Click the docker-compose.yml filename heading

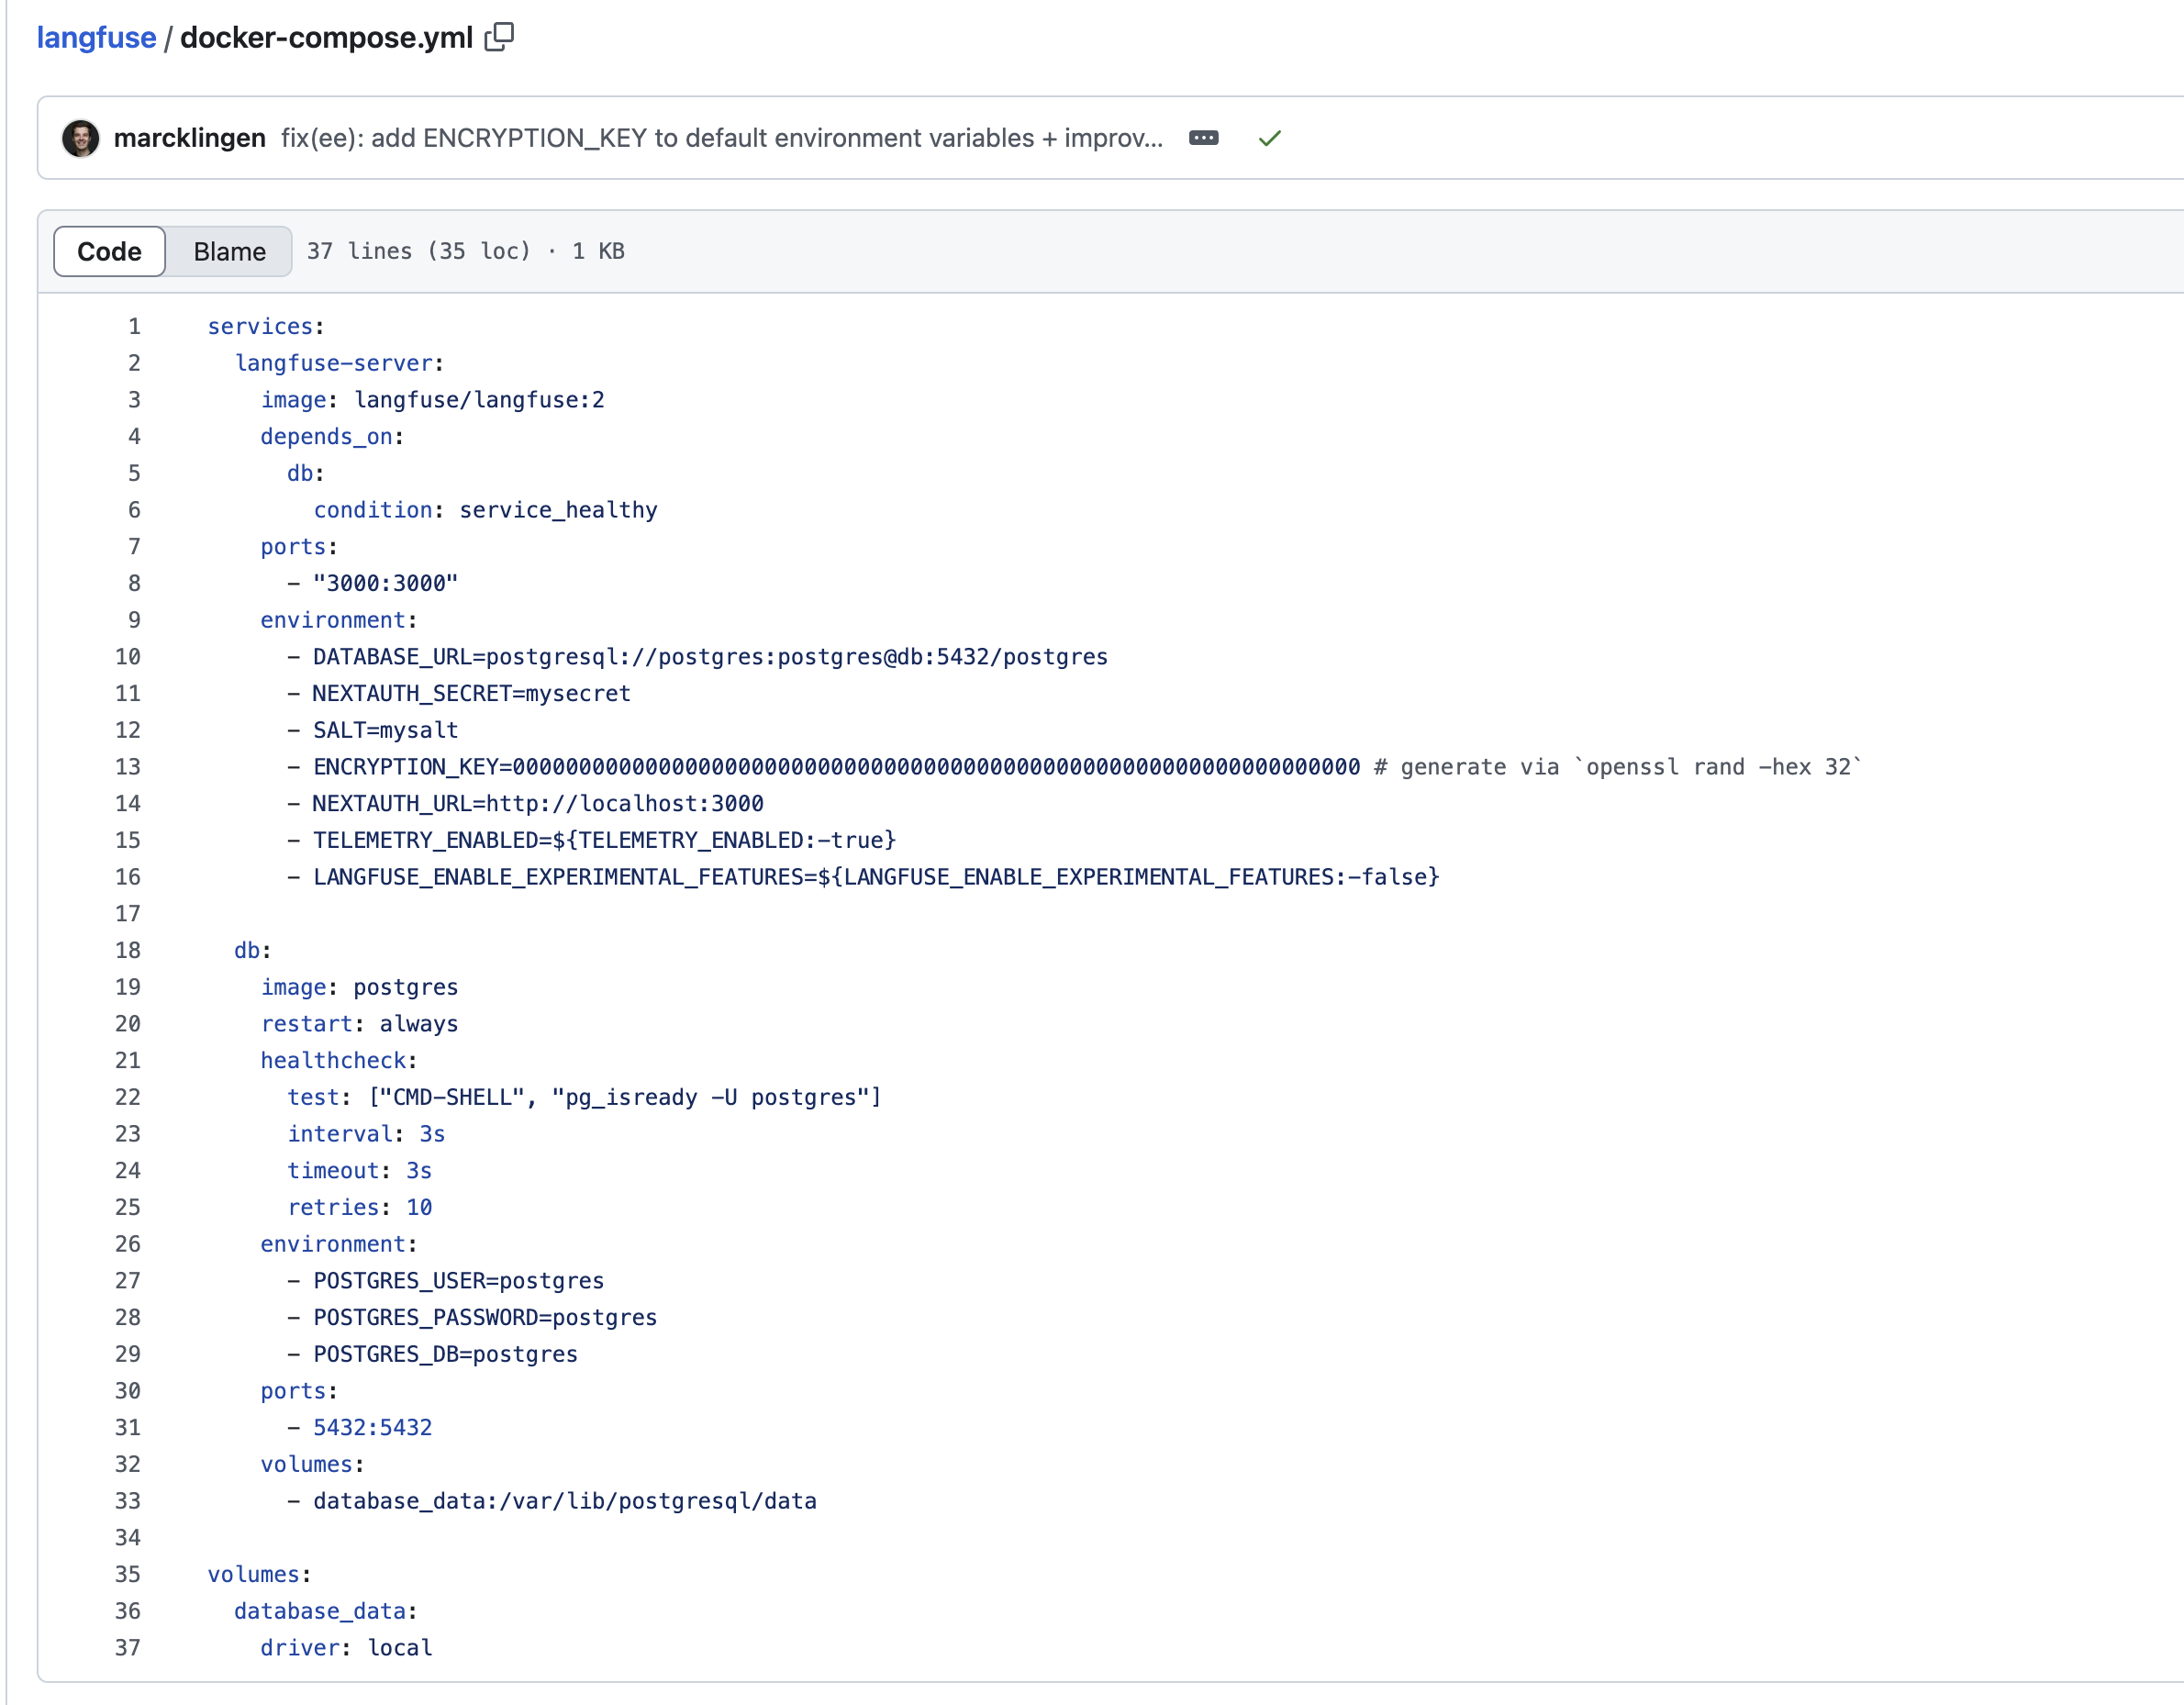coord(326,37)
